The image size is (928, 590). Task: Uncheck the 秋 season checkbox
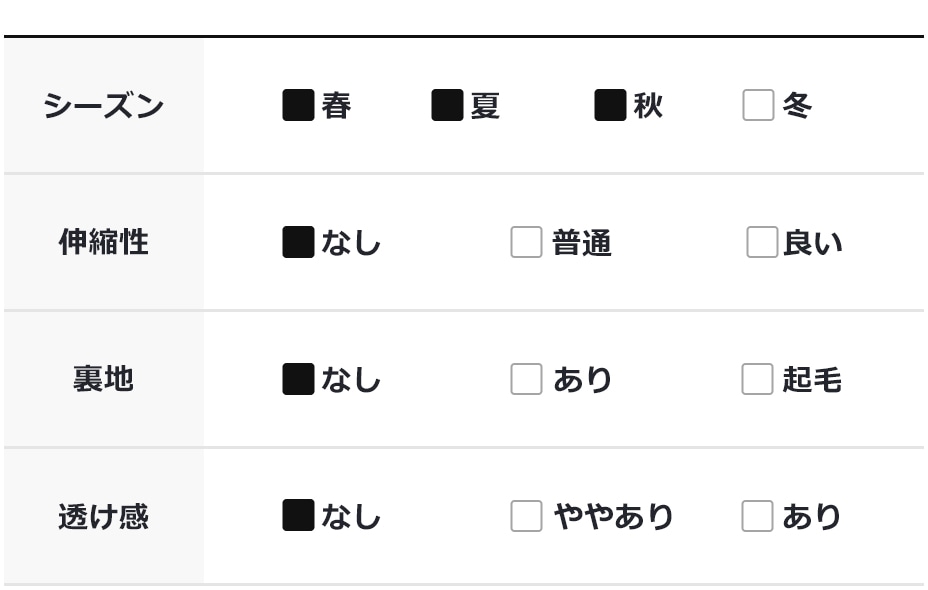click(610, 105)
